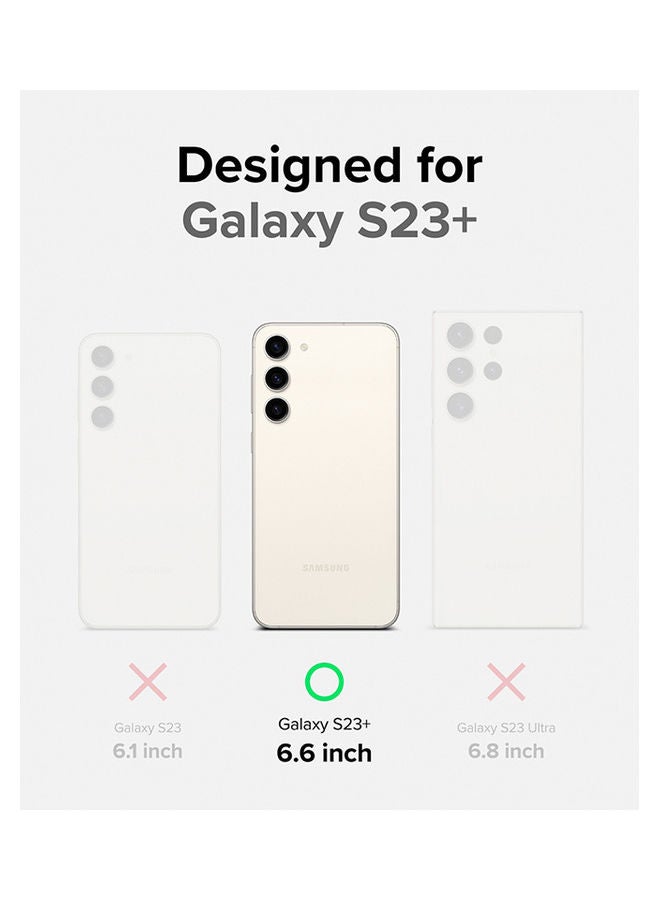Select the highlighted Galaxy S23+ phone image
The height and width of the screenshot is (900, 660).
pos(326,476)
